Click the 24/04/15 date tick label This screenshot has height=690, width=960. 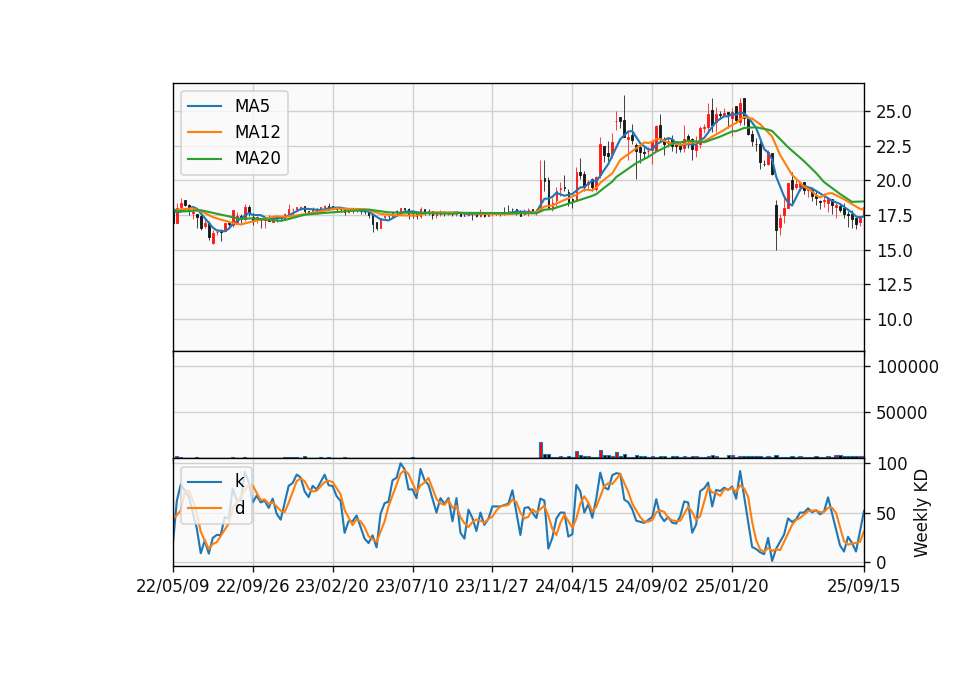pyautogui.click(x=572, y=586)
